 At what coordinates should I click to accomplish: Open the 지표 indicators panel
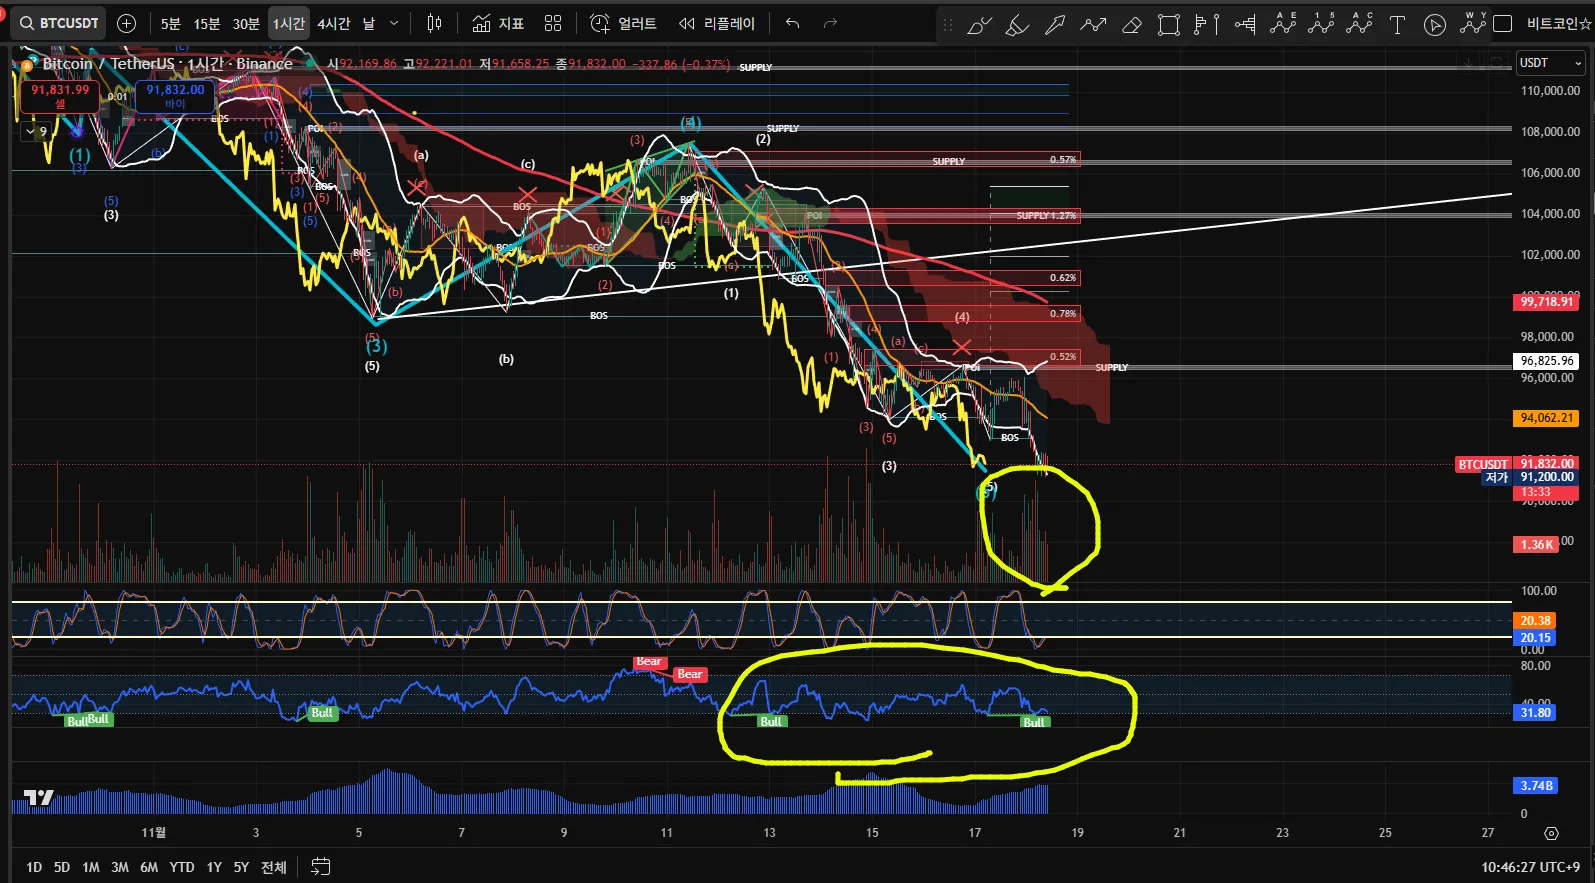[498, 23]
